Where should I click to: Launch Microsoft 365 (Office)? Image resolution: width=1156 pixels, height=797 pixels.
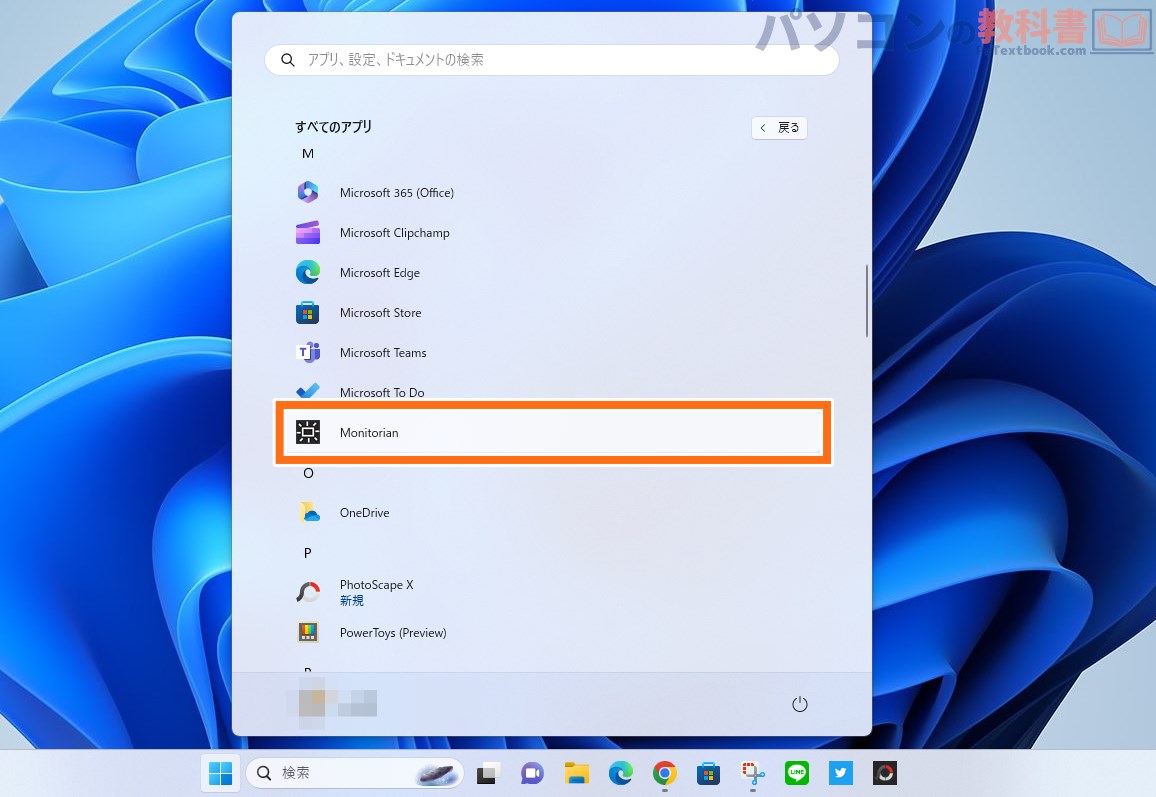click(396, 193)
